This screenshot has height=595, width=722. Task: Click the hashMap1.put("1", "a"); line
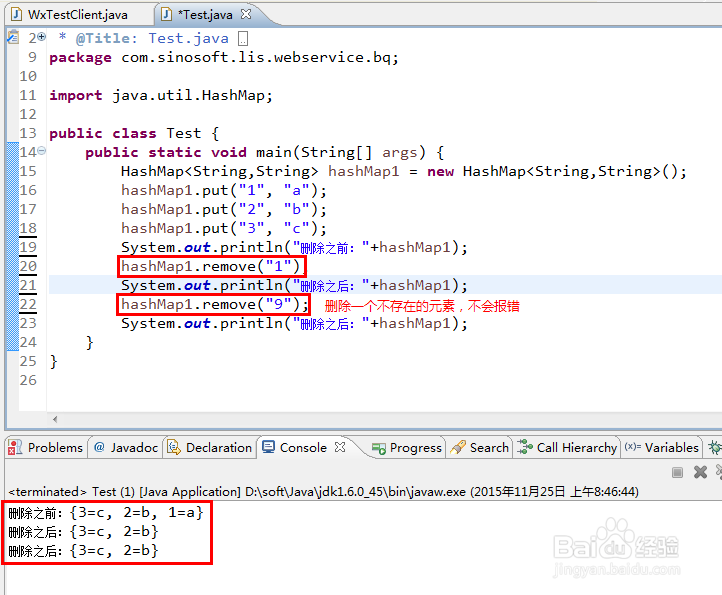224,190
